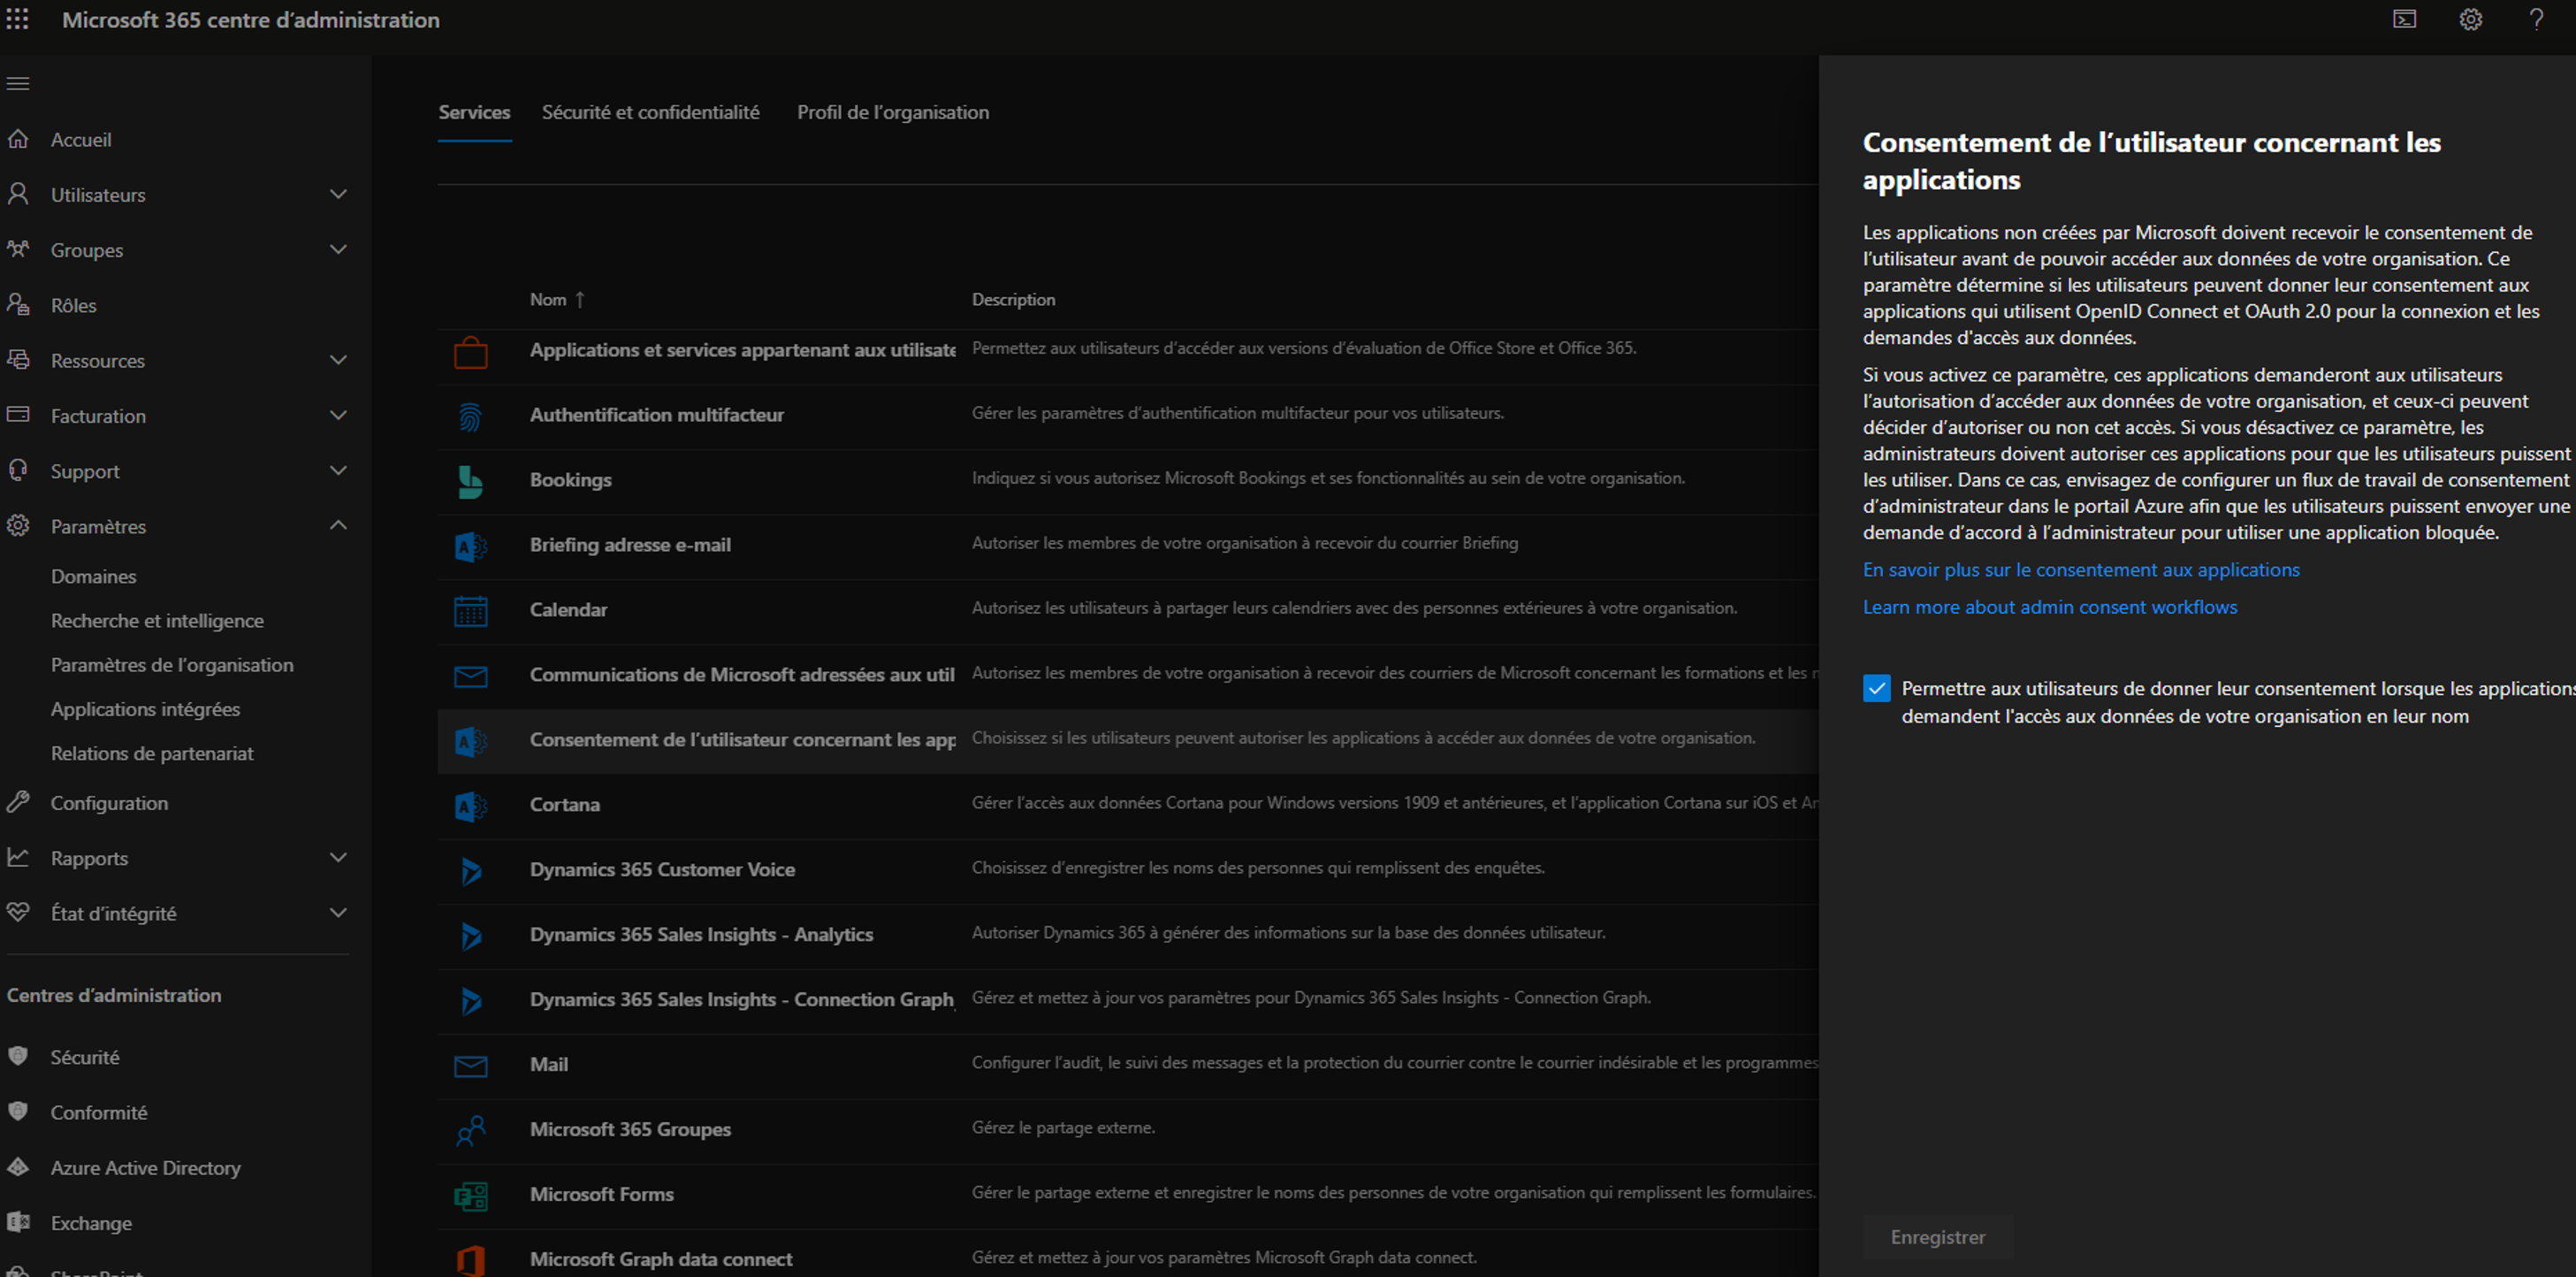Open Dynamics 365 Sales Insights - Analytics
The height and width of the screenshot is (1277, 2576).
[1128, 934]
